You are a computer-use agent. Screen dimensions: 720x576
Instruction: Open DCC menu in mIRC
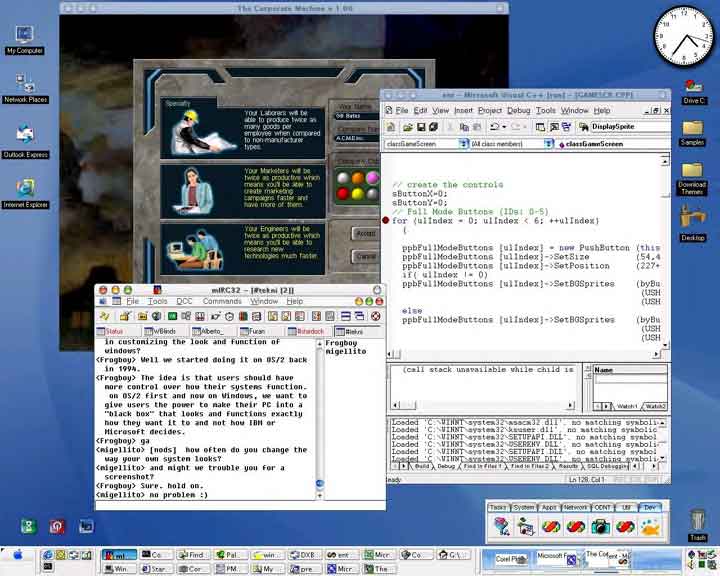click(x=184, y=301)
